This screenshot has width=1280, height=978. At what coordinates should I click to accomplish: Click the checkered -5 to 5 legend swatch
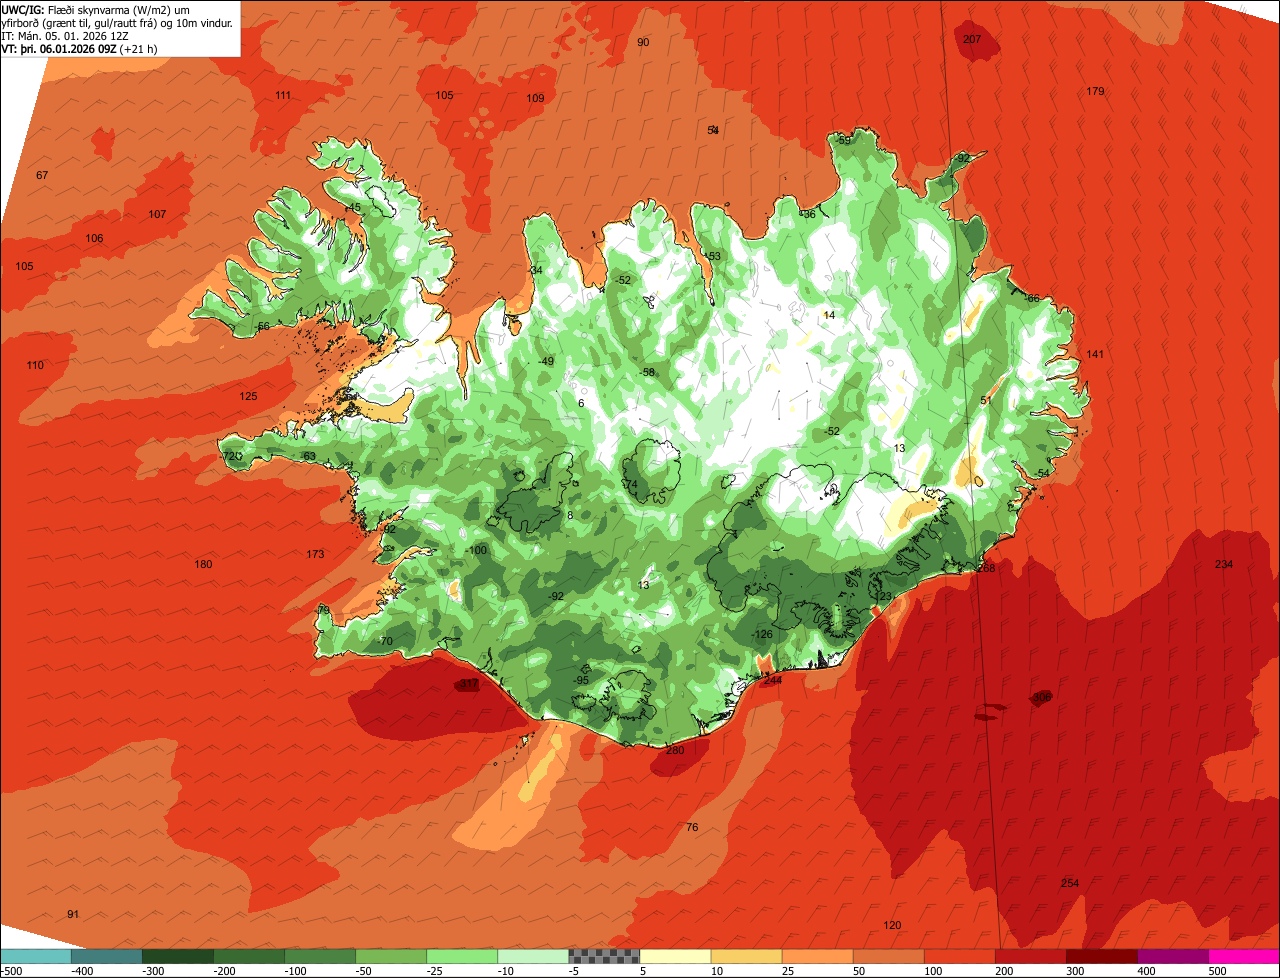pyautogui.click(x=604, y=956)
